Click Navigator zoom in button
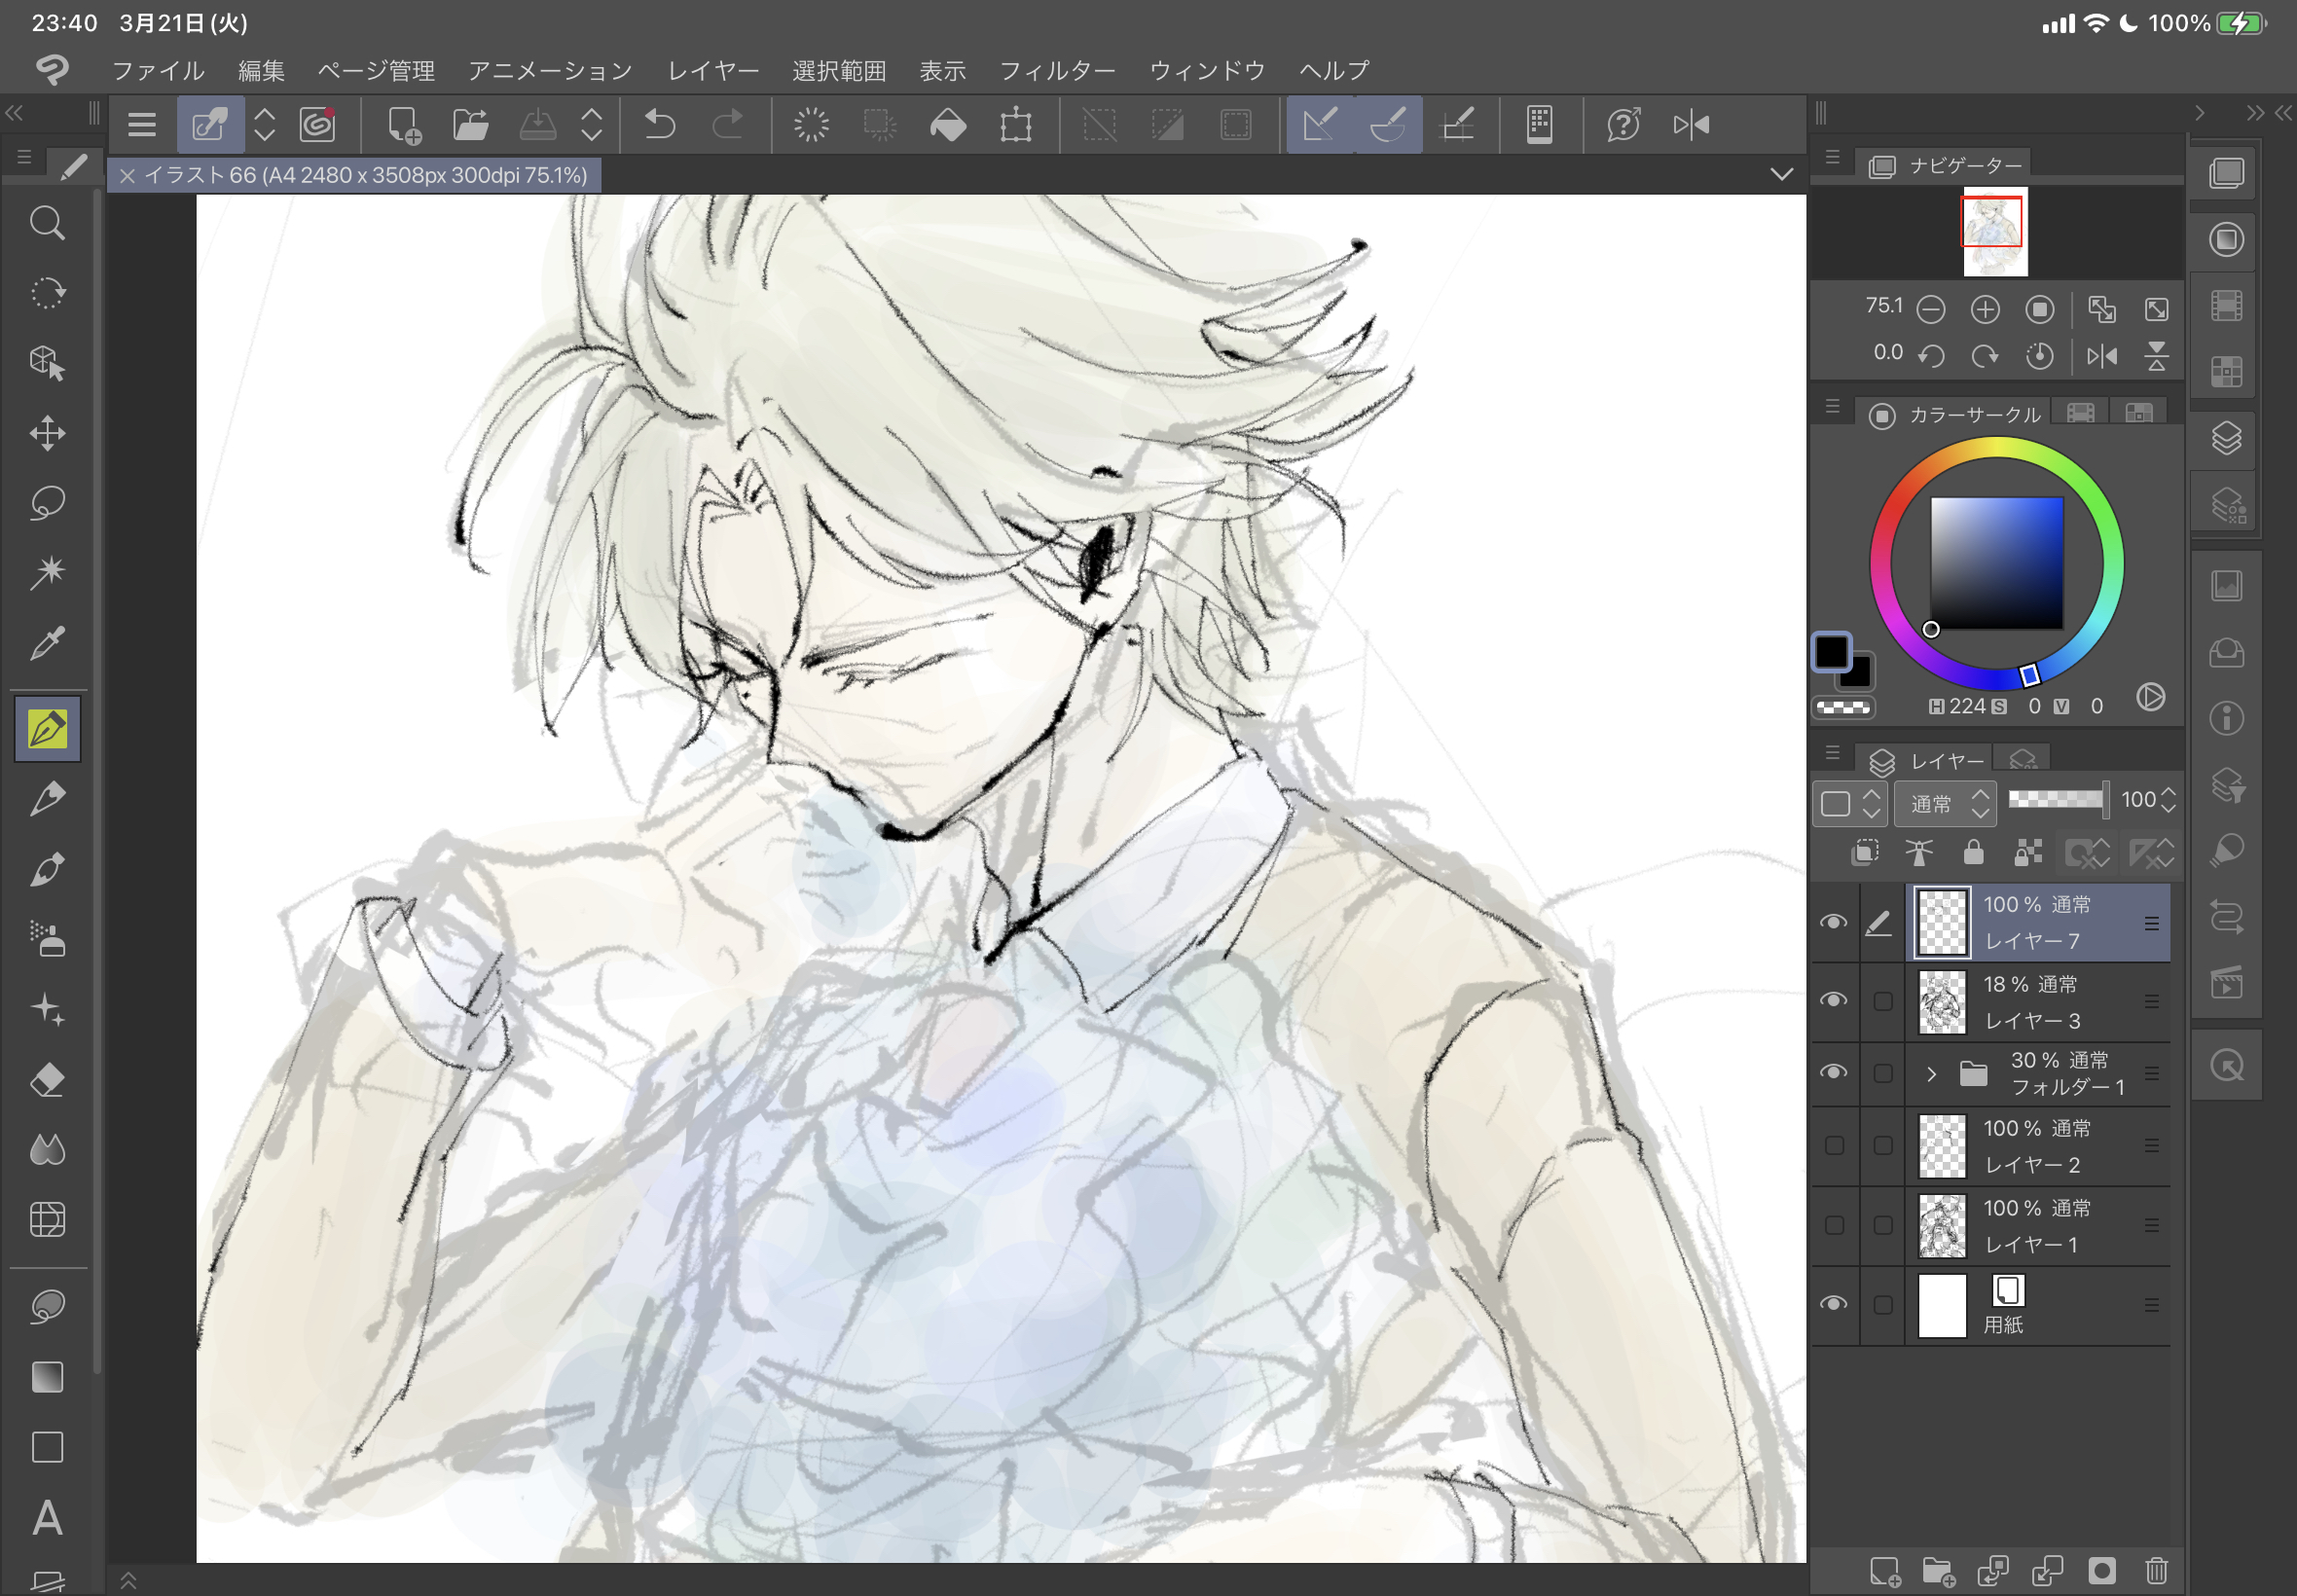 (x=1985, y=310)
